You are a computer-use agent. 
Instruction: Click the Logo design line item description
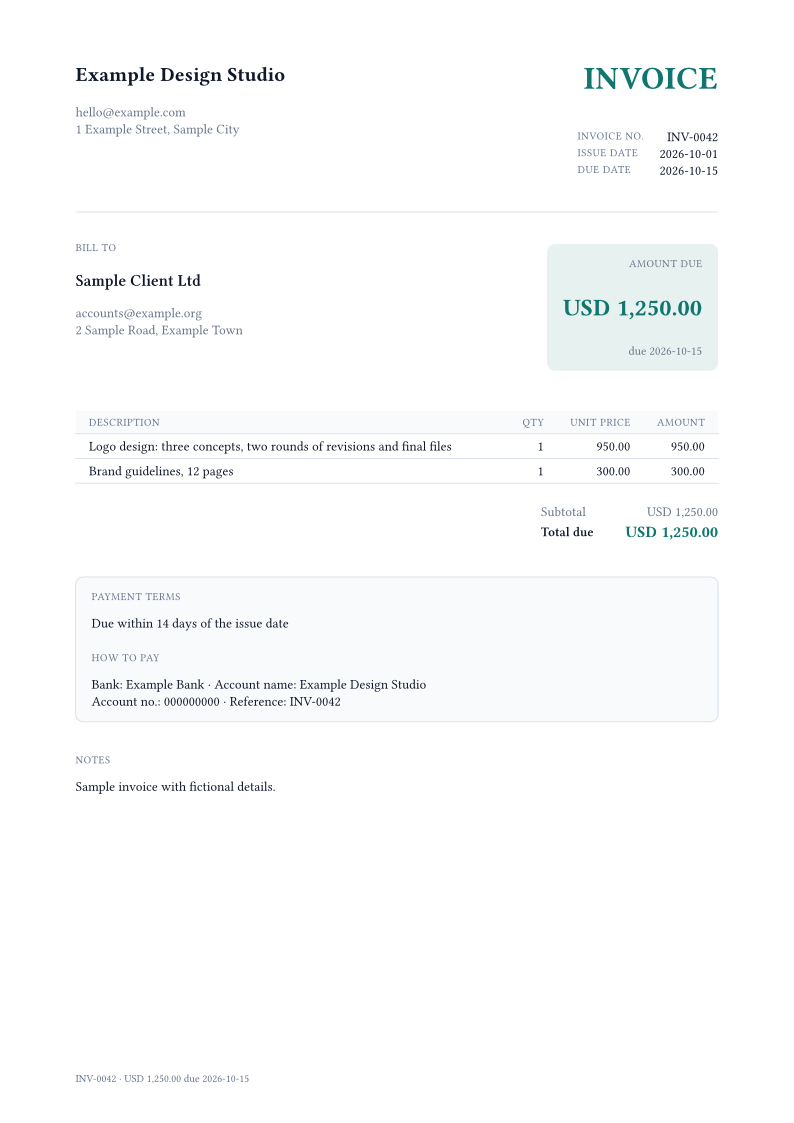[270, 447]
